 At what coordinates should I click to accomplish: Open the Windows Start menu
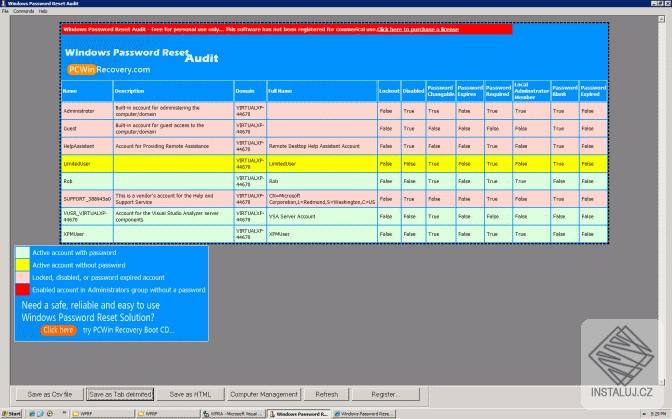[x=12, y=414]
